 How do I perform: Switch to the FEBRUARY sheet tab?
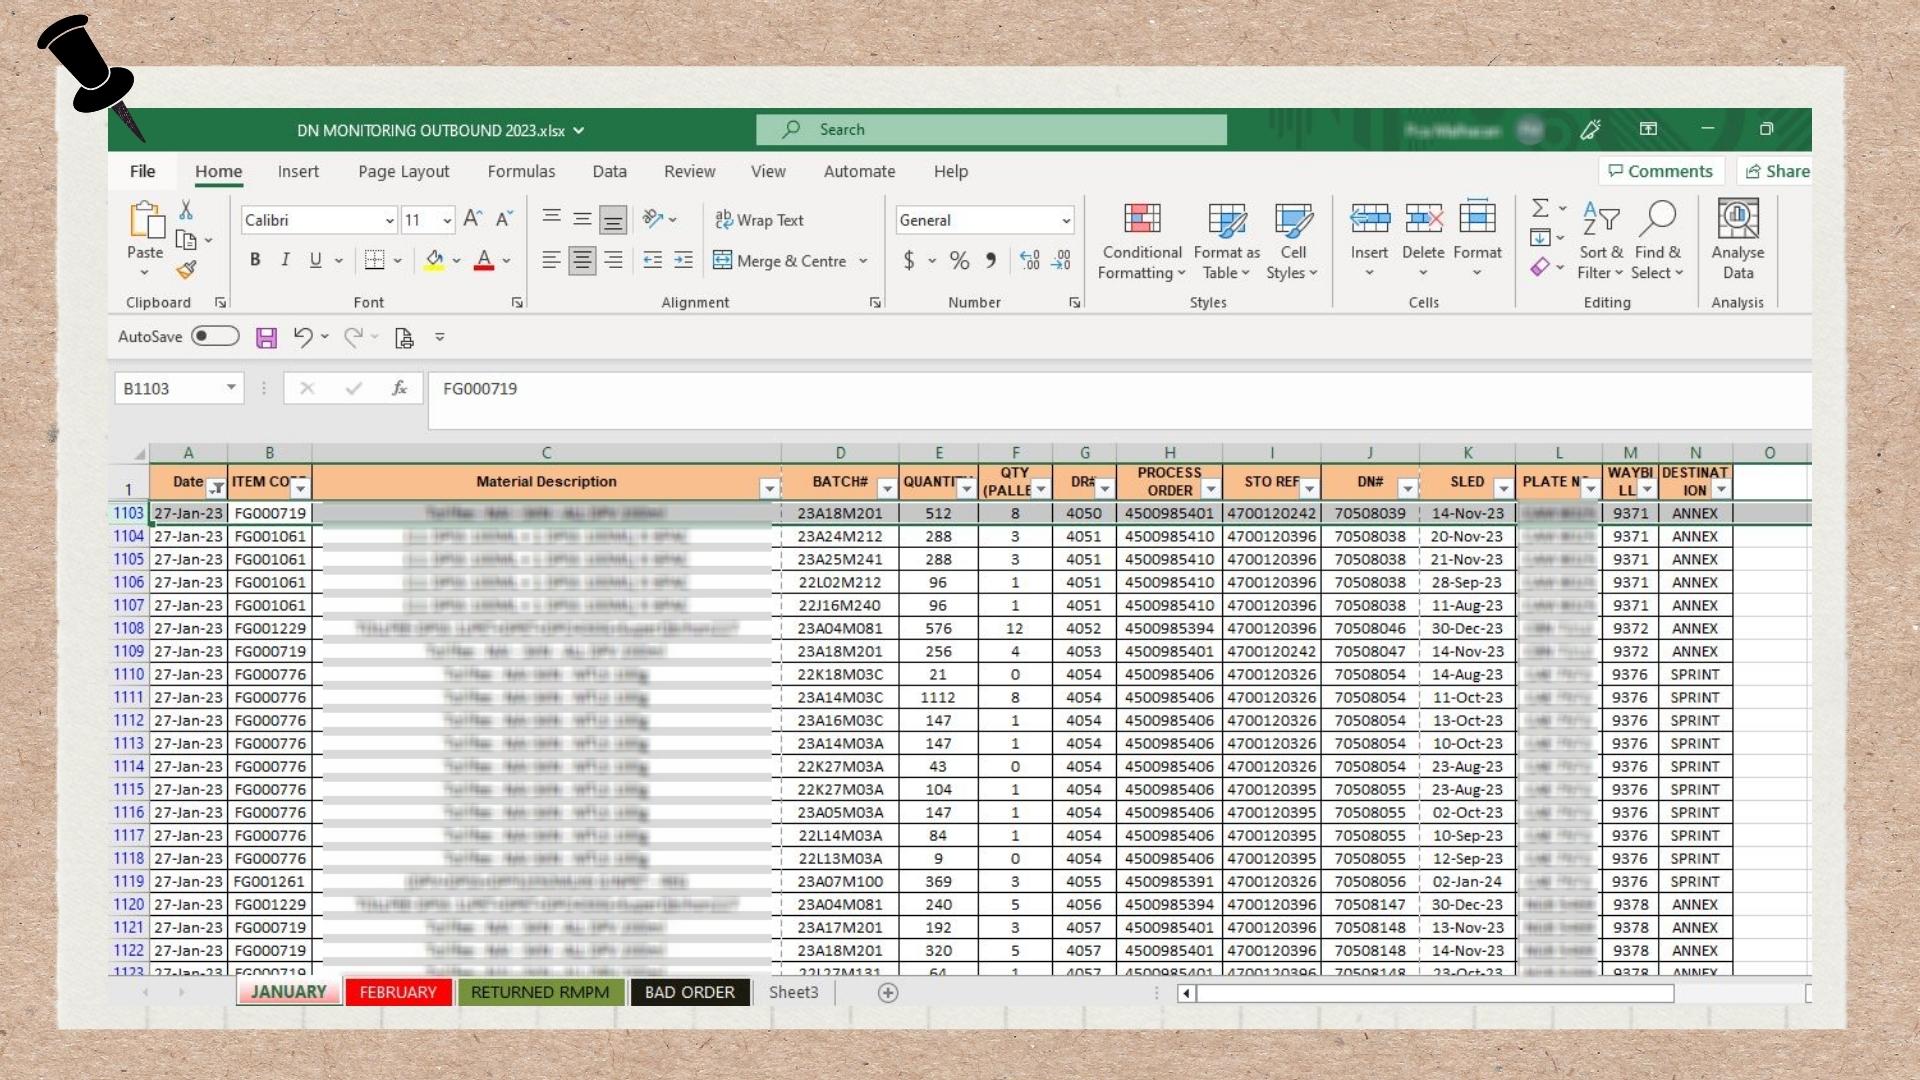(398, 992)
